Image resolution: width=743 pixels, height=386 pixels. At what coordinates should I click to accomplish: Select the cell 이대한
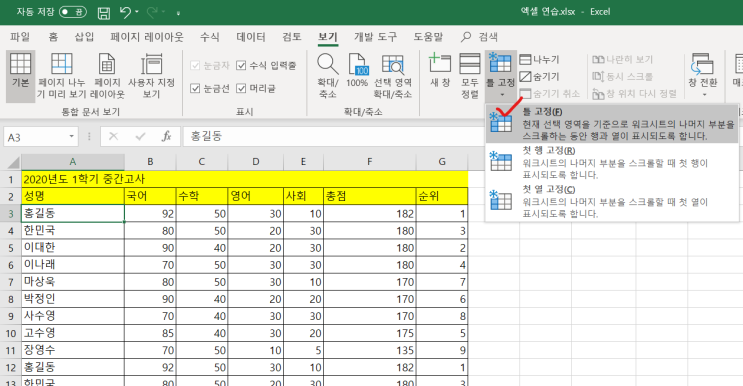[73, 248]
